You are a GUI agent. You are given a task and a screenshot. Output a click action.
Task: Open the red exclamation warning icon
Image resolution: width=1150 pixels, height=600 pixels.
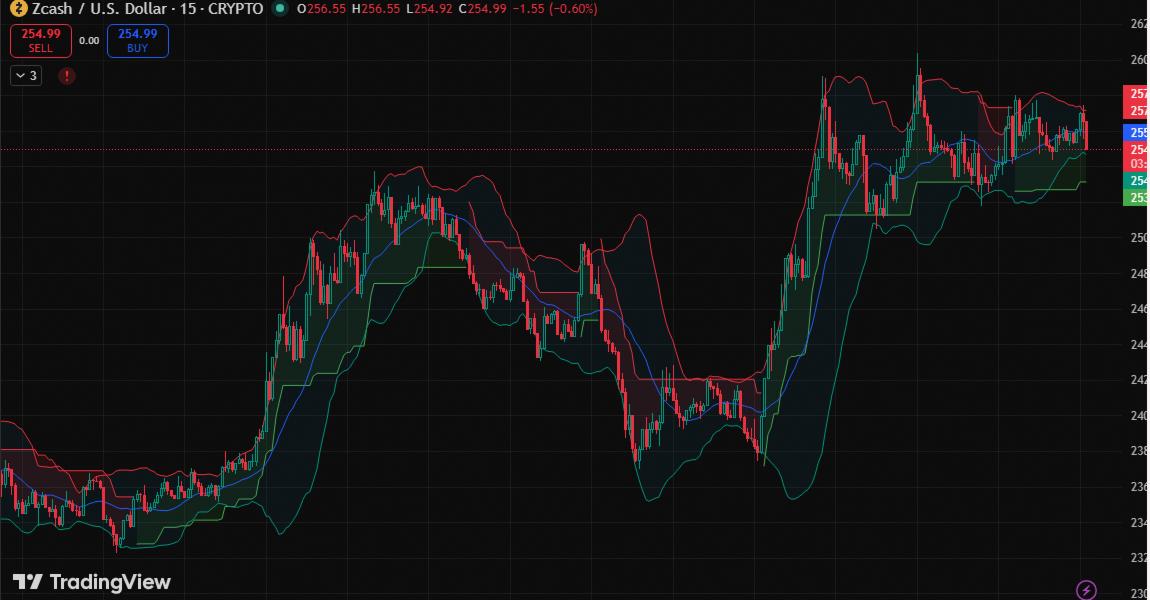point(67,76)
